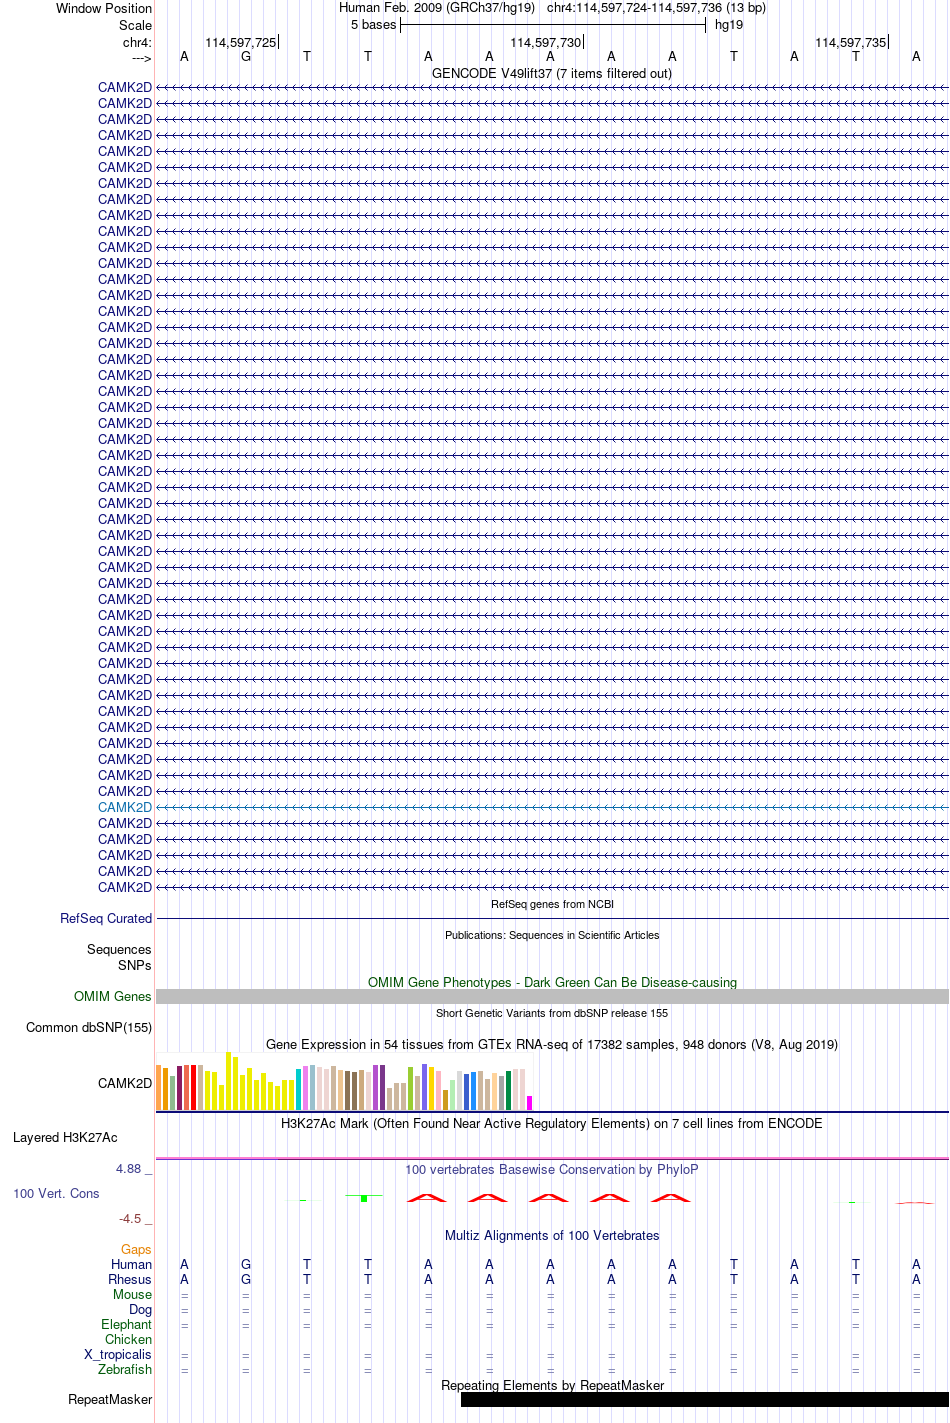Open 'Multiz Alignments of 100 Vertebrates' title
950x1423 pixels.
[552, 1235]
